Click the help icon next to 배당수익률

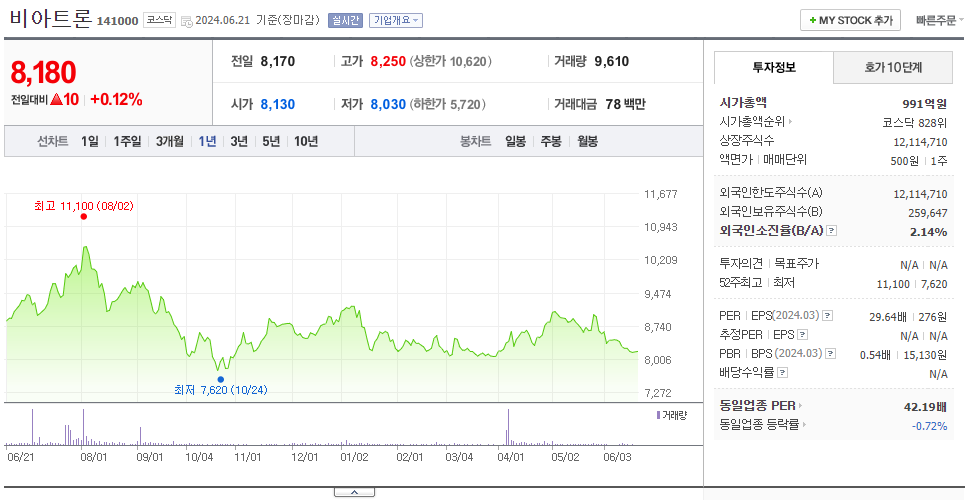point(782,373)
